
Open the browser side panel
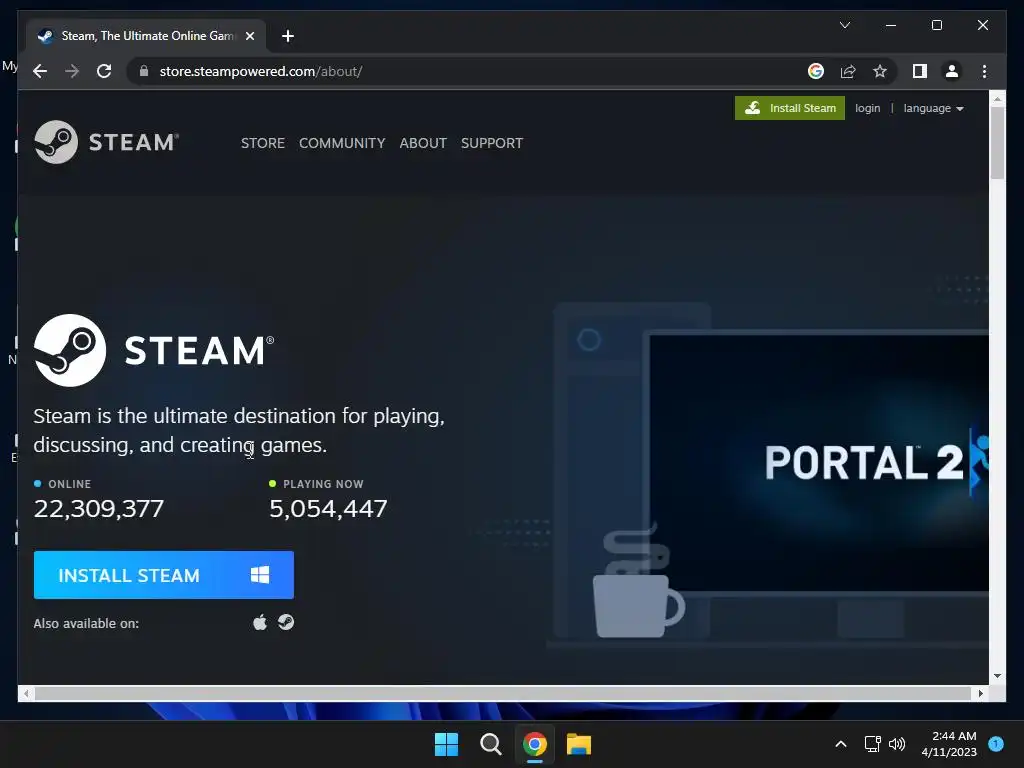pos(920,71)
